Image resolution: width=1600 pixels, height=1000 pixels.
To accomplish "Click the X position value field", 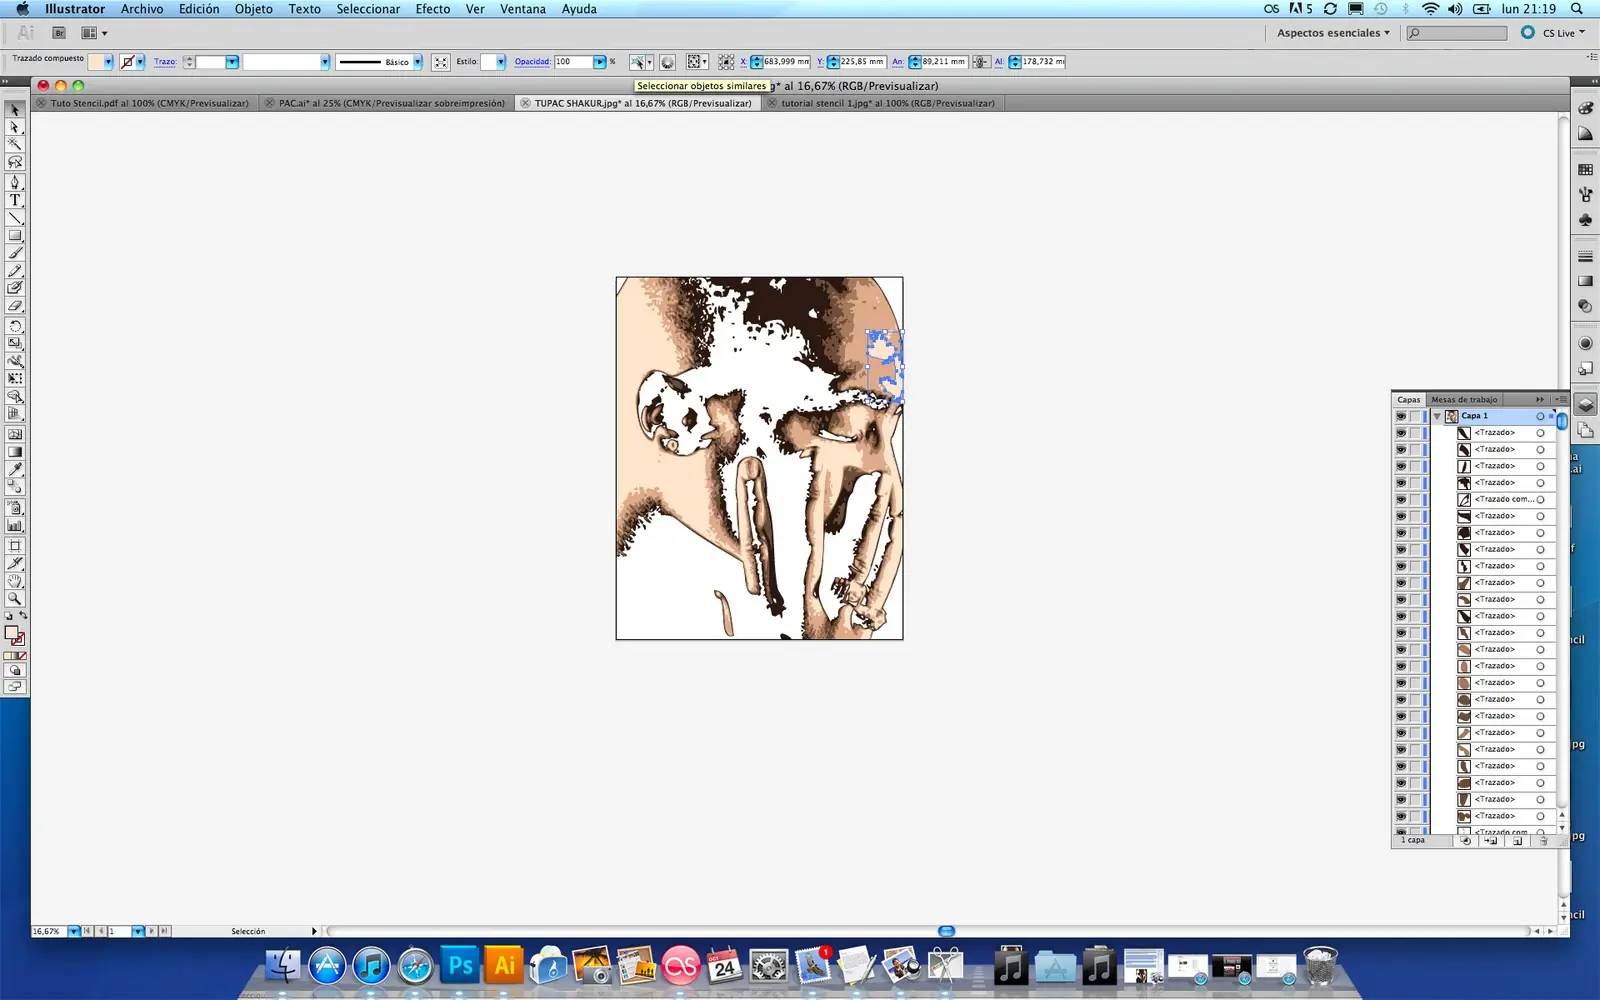I will 786,62.
